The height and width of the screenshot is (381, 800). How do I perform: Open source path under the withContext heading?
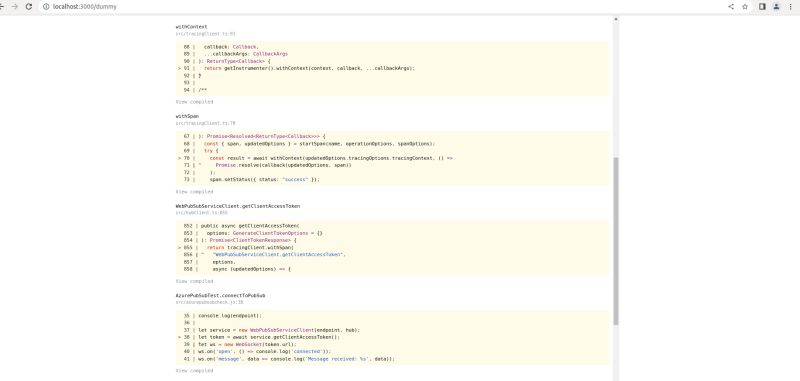tap(206, 34)
